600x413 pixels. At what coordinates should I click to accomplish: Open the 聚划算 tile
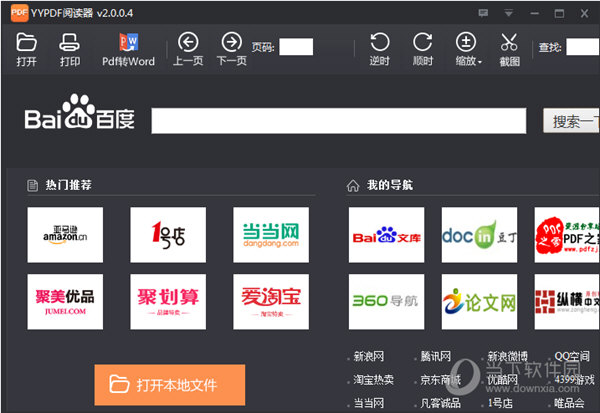click(x=168, y=302)
